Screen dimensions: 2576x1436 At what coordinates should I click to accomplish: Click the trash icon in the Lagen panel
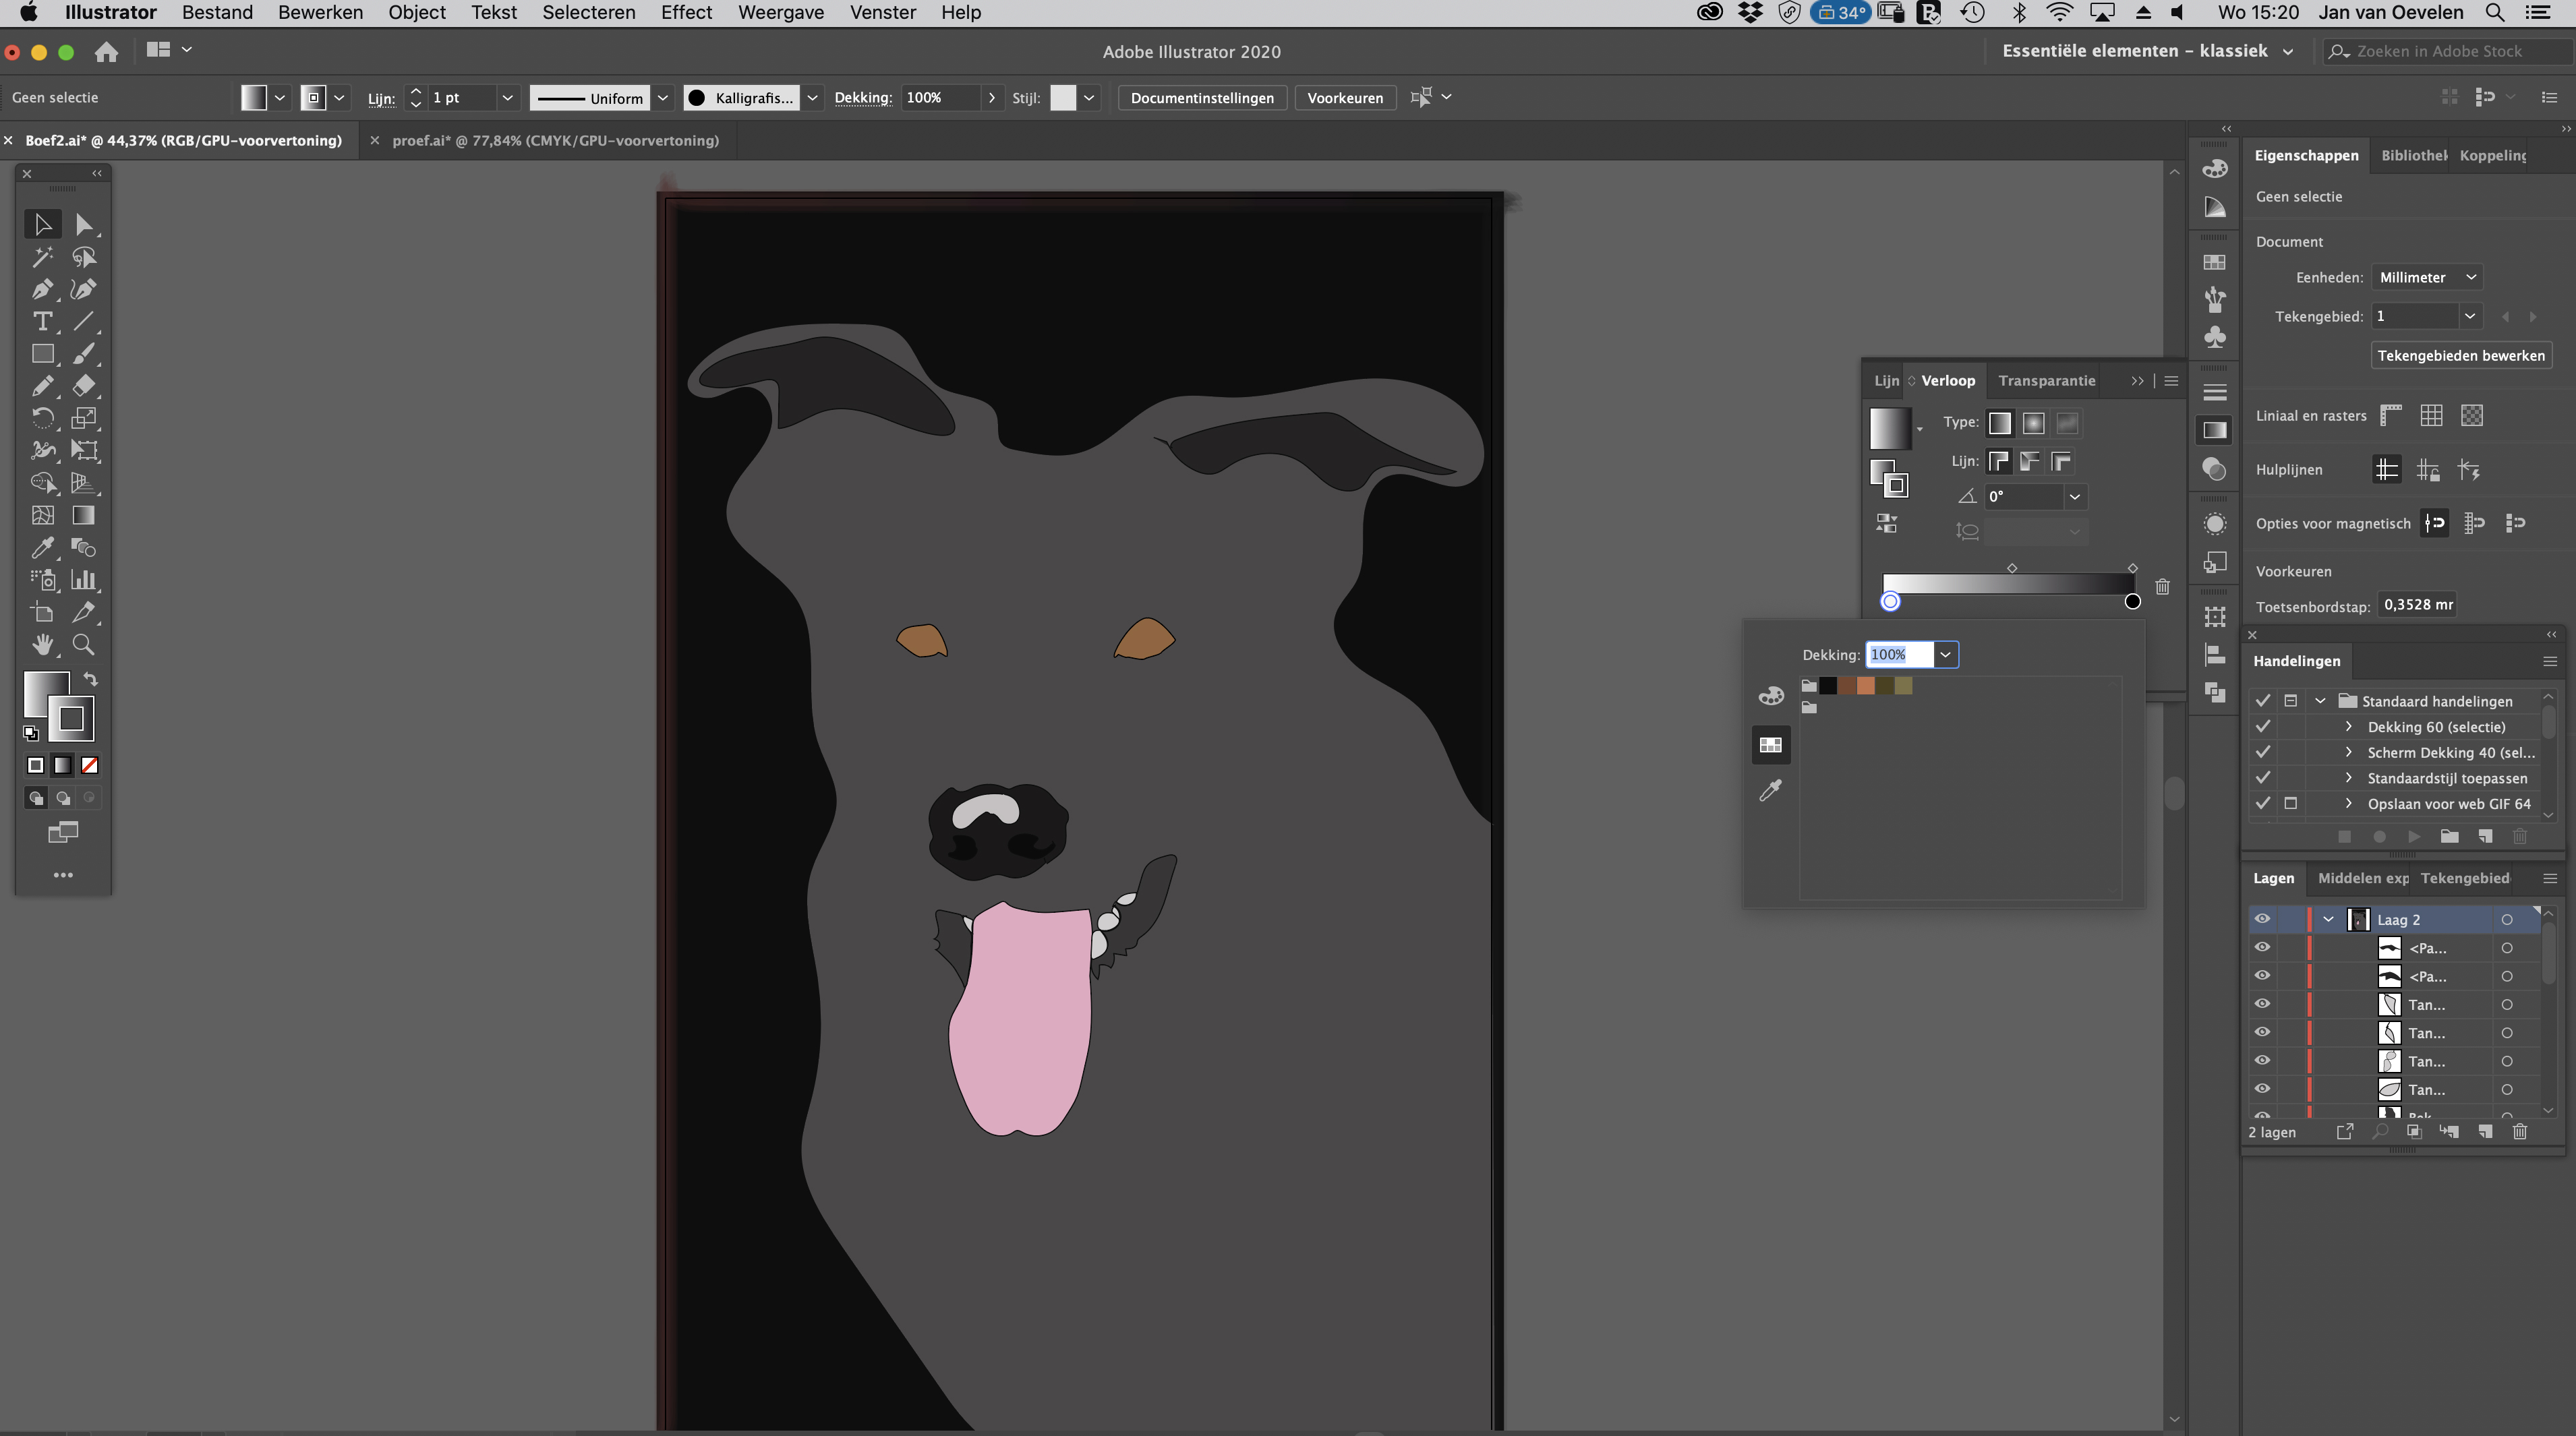pyautogui.click(x=2520, y=1132)
